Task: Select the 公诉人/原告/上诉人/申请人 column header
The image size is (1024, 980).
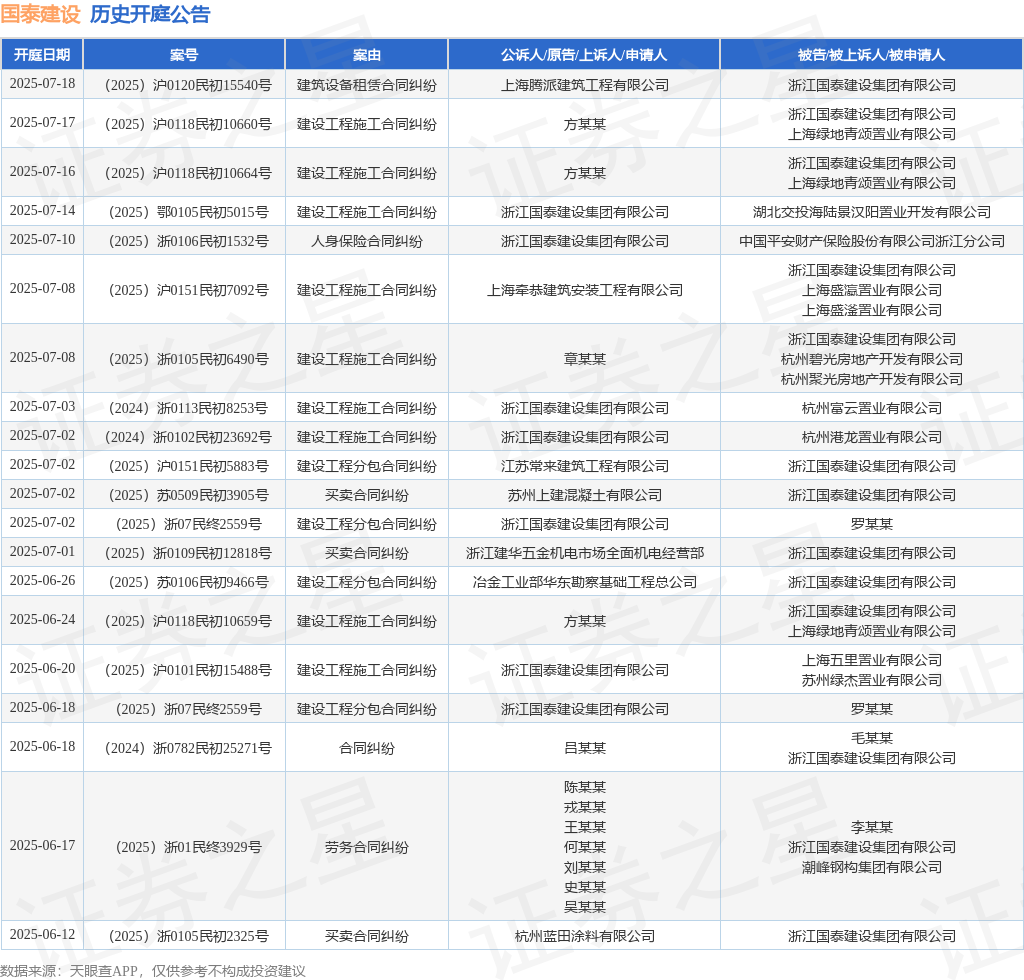Action: click(x=584, y=55)
